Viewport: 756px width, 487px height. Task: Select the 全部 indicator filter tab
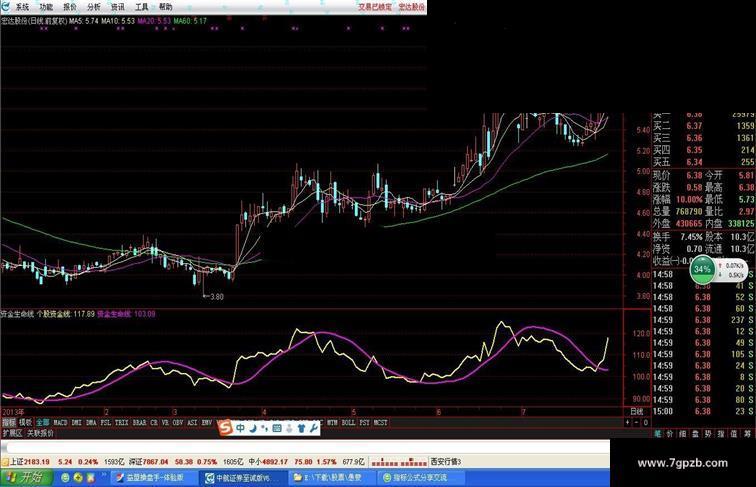pyautogui.click(x=42, y=422)
